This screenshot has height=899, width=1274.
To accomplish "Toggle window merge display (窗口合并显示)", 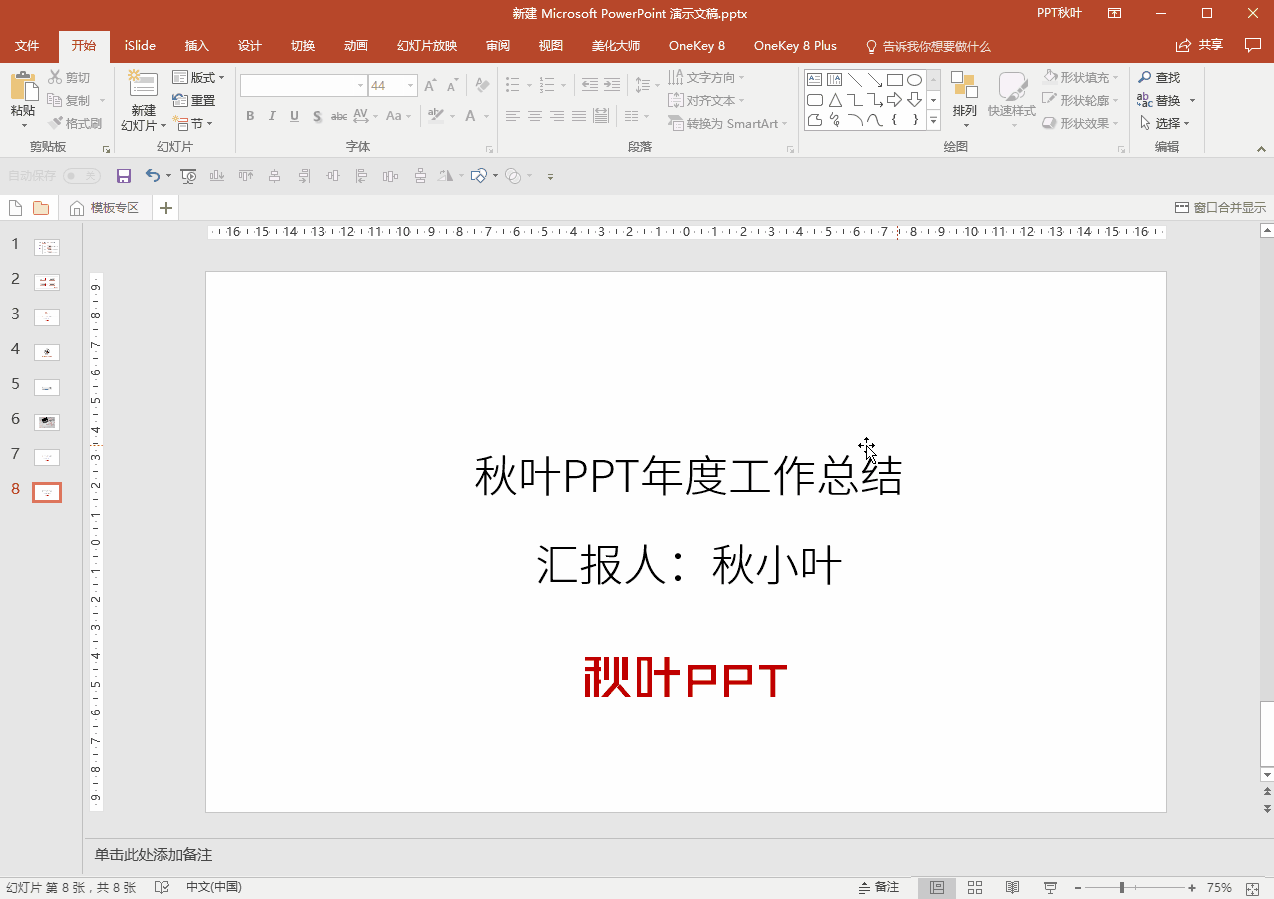I will click(1220, 208).
